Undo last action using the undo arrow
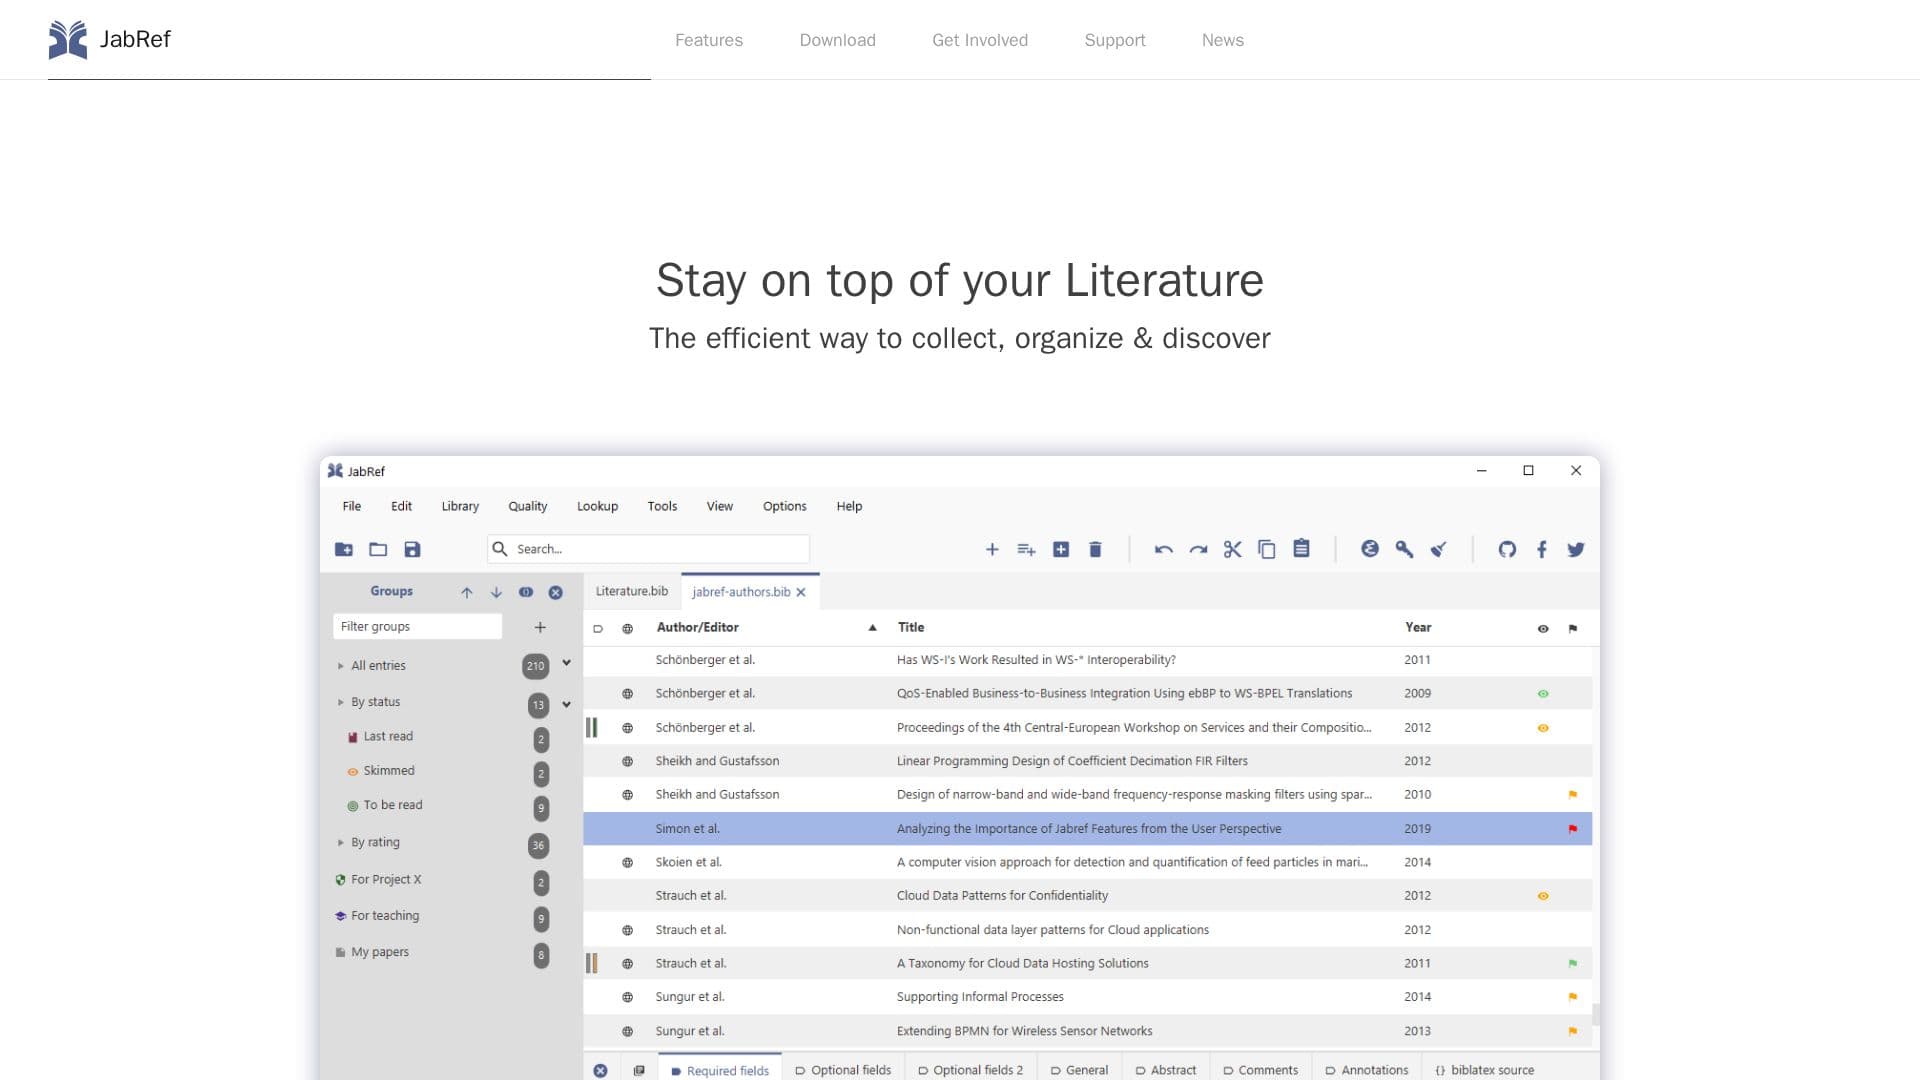Viewport: 1920px width, 1080px height. point(1163,549)
